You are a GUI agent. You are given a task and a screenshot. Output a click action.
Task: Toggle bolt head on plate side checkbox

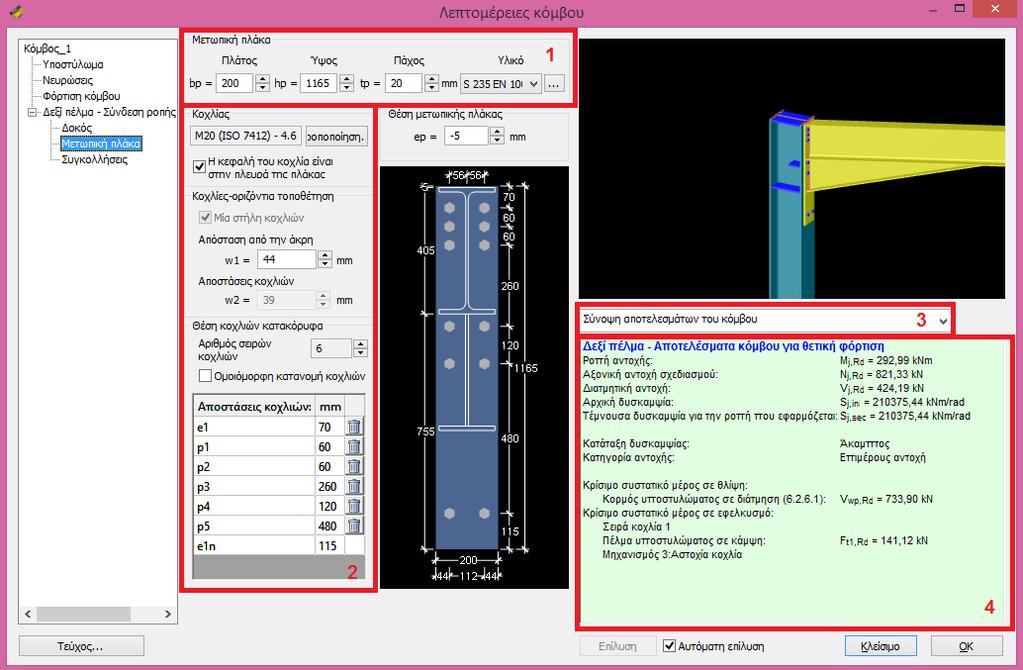click(200, 168)
